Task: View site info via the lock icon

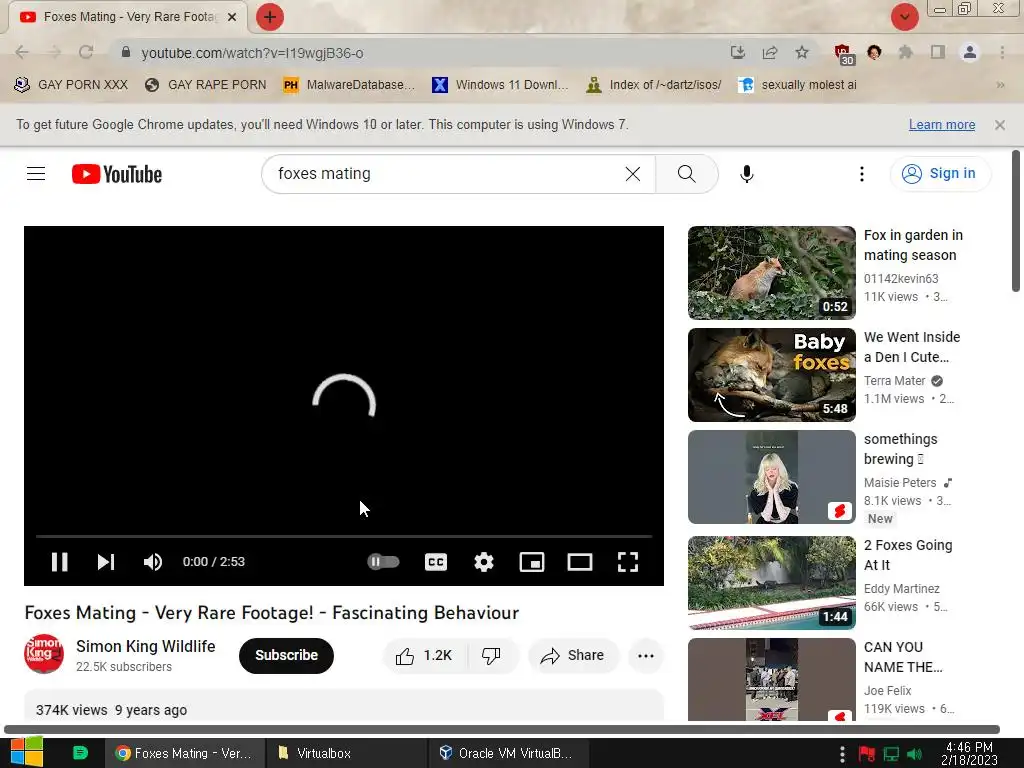Action: 126,52
